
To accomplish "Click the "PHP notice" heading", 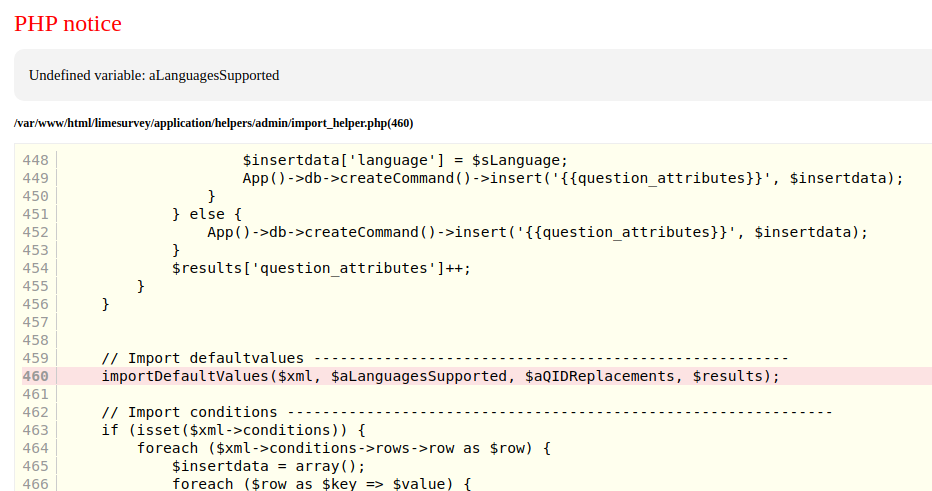I will point(68,24).
